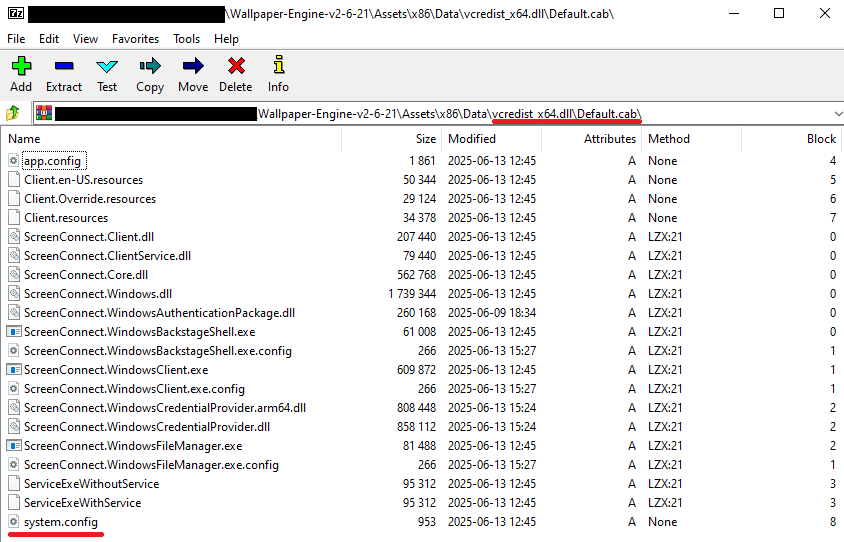Image resolution: width=844 pixels, height=542 pixels.
Task: Click the archive icon in address bar
Action: tap(44, 113)
